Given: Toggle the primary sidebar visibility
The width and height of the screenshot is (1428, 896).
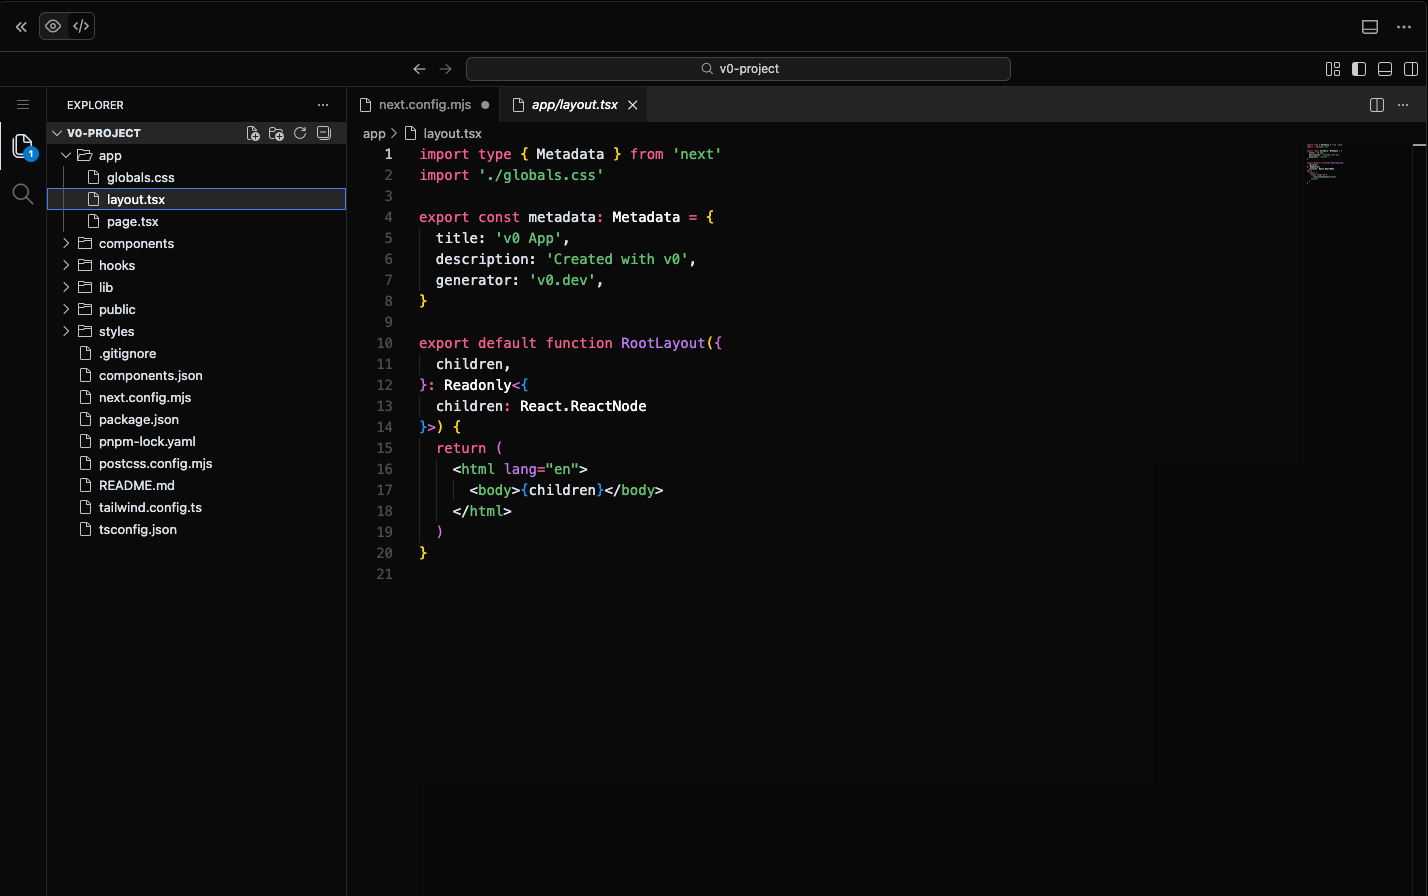Looking at the screenshot, I should [1359, 69].
